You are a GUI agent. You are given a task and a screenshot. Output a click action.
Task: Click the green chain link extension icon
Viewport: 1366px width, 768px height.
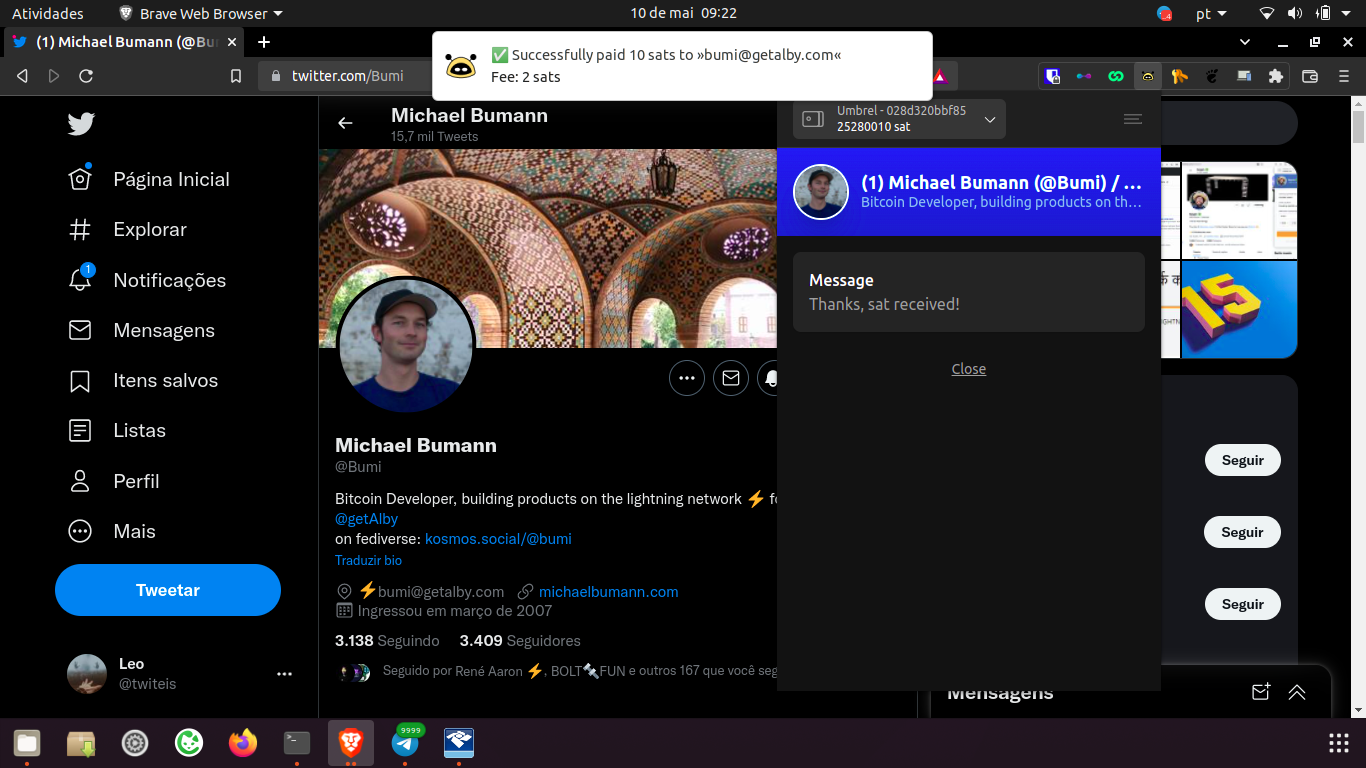click(1116, 76)
